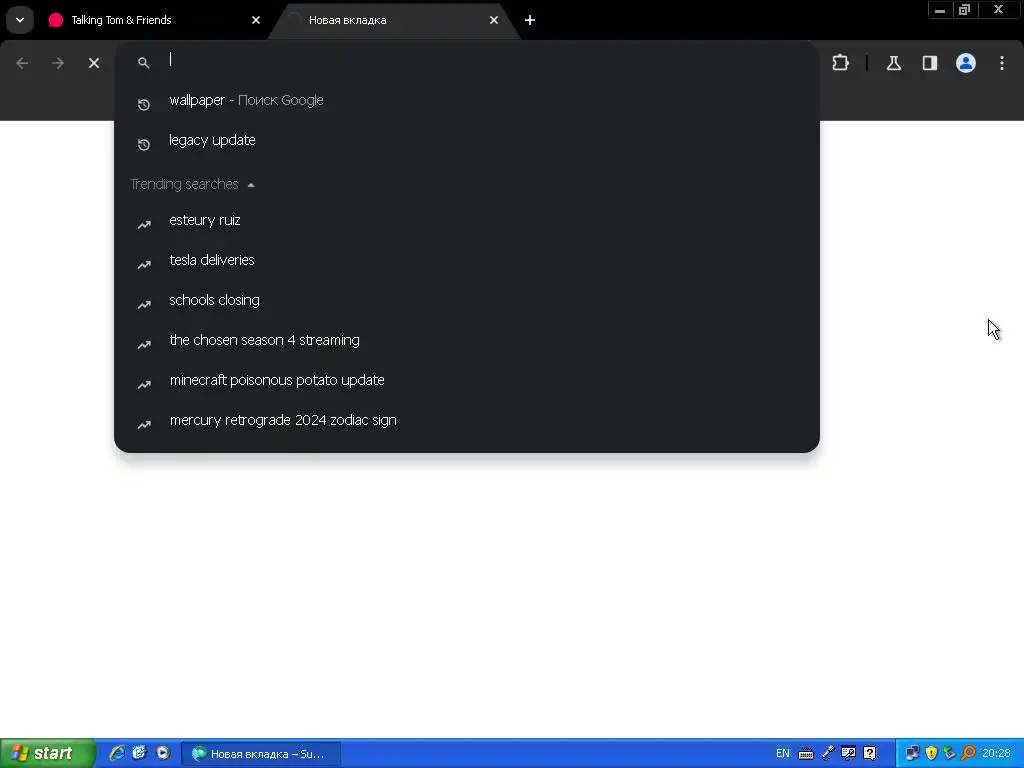Click trending arrow icon beside esteury ruiz

(144, 225)
